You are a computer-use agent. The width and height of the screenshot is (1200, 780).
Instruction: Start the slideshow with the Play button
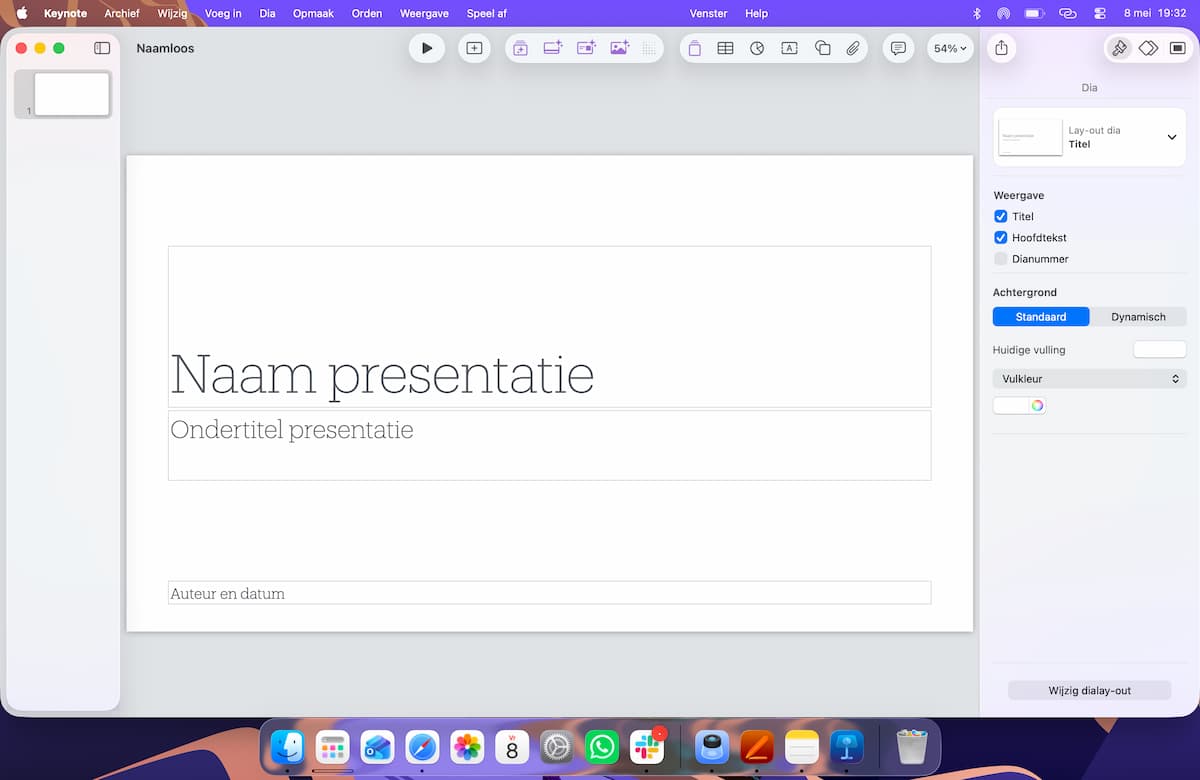(x=427, y=48)
